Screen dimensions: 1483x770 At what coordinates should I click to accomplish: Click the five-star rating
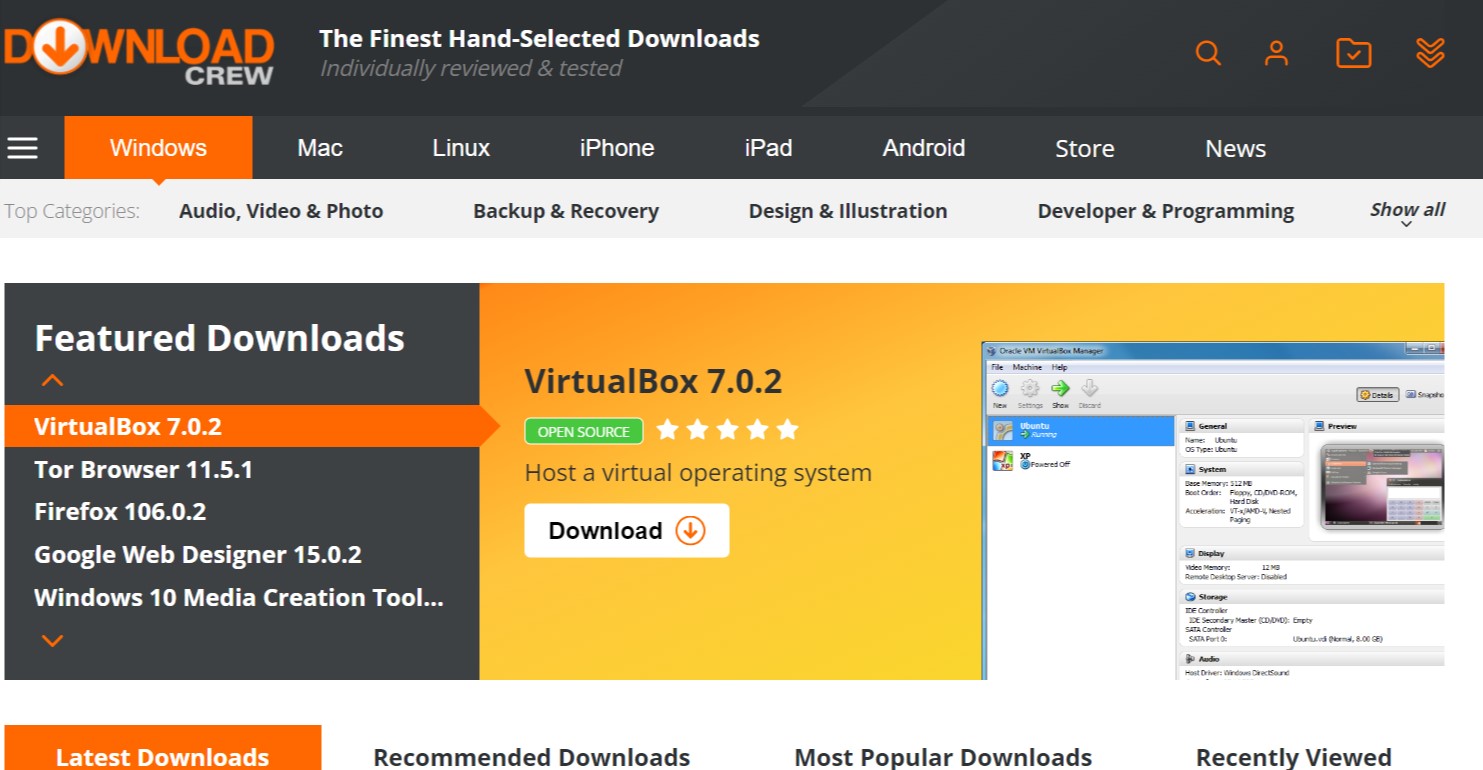tap(727, 430)
